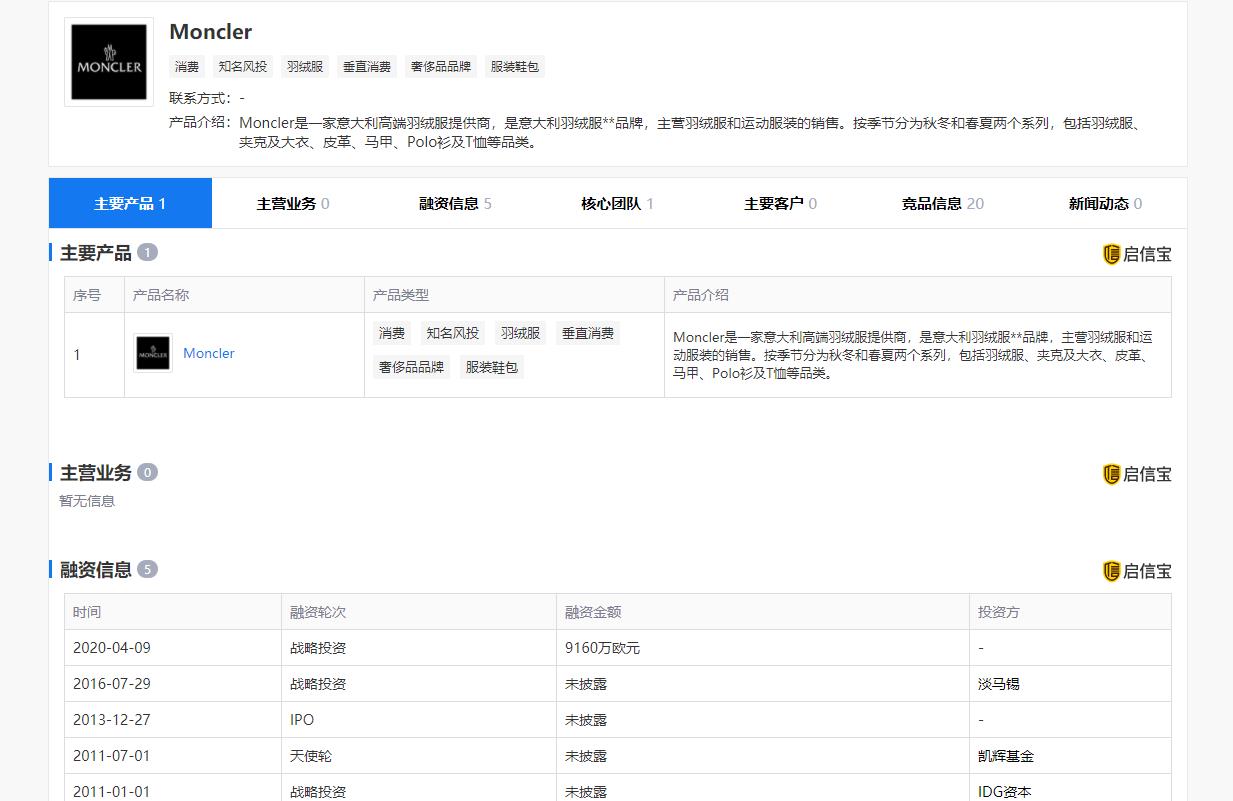
Task: Click the 消费 tag under the company name
Action: point(186,66)
